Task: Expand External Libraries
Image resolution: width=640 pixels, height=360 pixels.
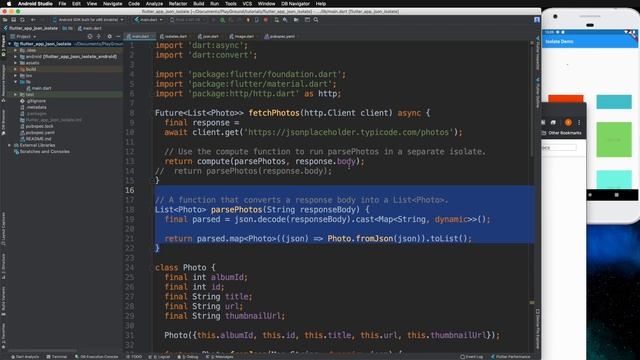Action: [9, 145]
